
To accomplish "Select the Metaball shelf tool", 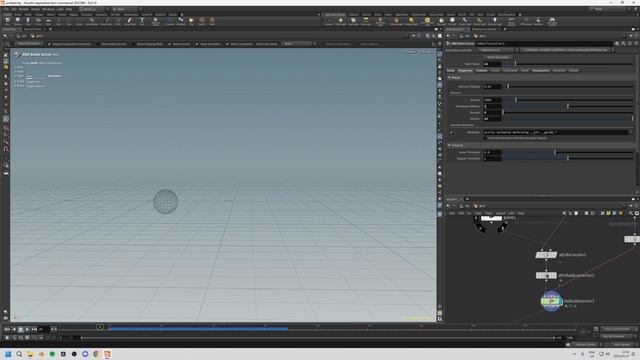I will click(x=181, y=21).
